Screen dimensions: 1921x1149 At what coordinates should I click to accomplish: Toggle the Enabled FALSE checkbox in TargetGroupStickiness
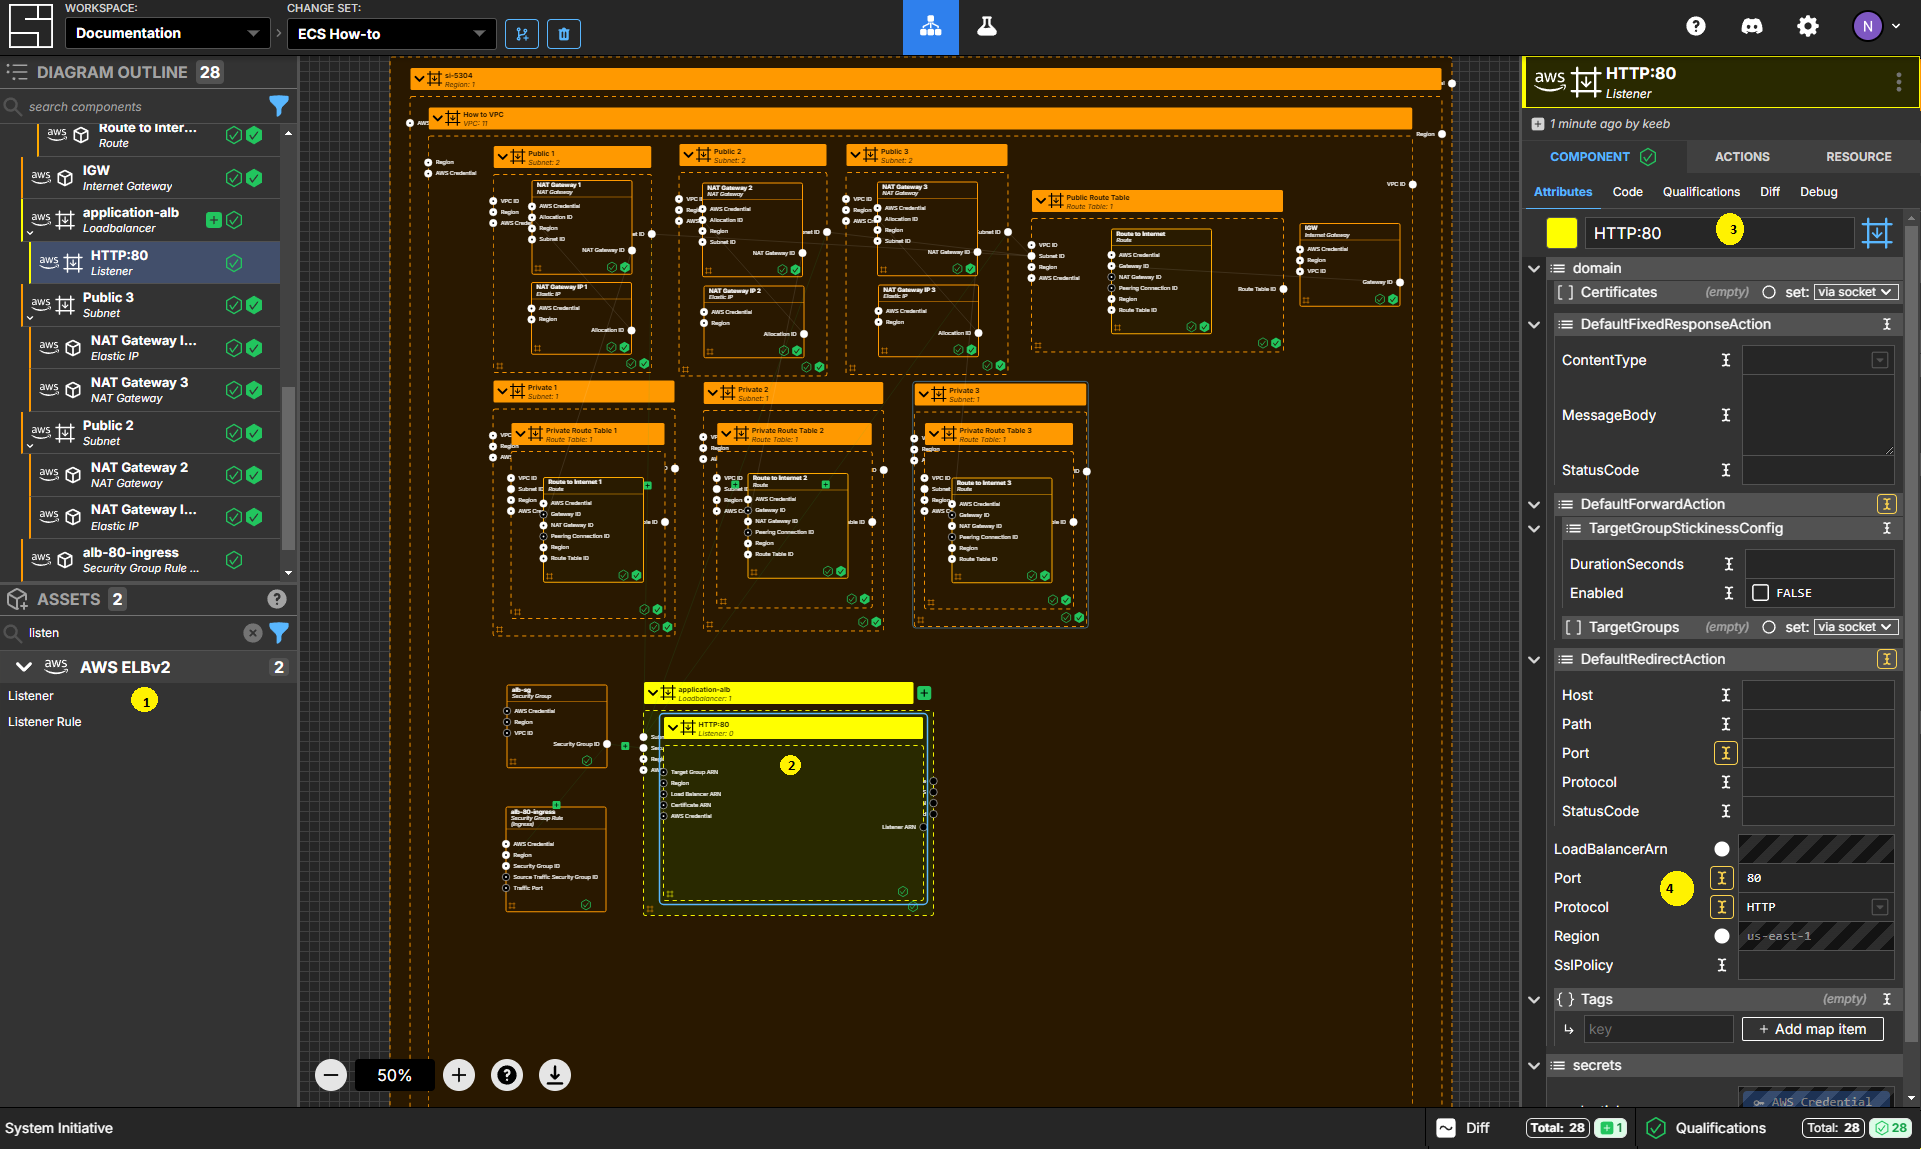(x=1760, y=591)
